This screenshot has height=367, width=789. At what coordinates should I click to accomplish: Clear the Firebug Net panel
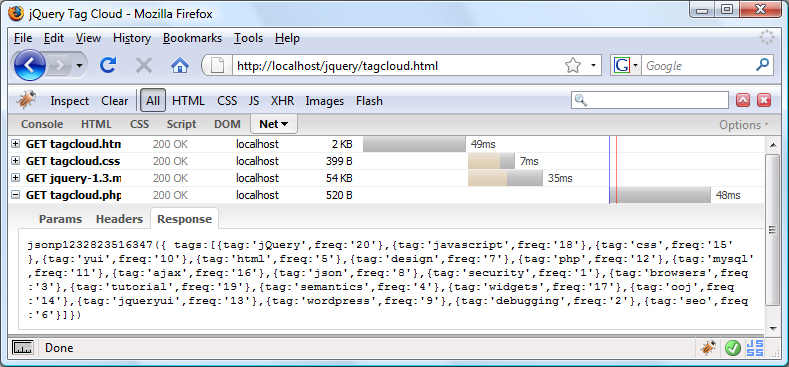coord(115,101)
